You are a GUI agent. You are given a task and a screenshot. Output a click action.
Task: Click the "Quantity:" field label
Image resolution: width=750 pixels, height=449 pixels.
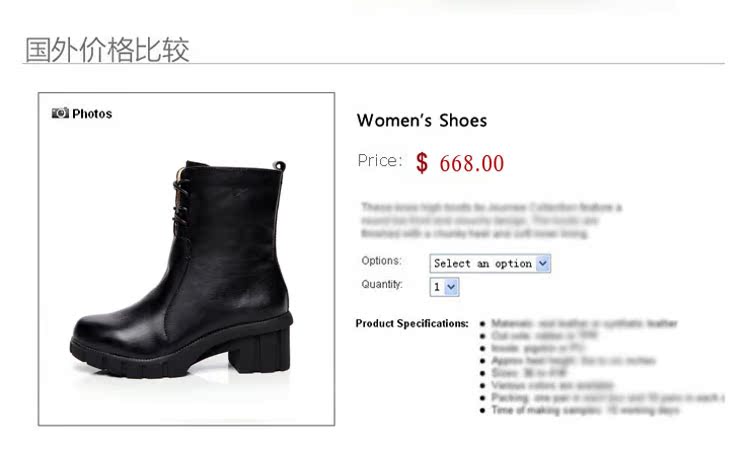point(382,284)
